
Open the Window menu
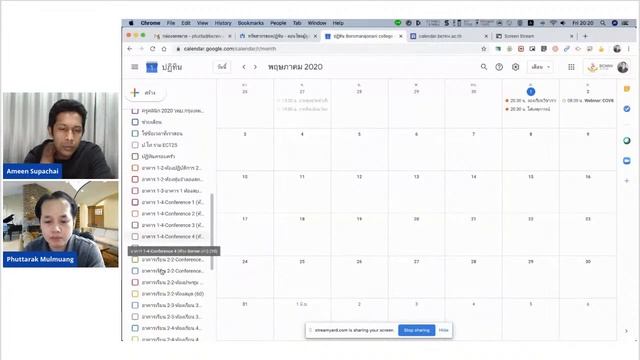click(x=317, y=23)
